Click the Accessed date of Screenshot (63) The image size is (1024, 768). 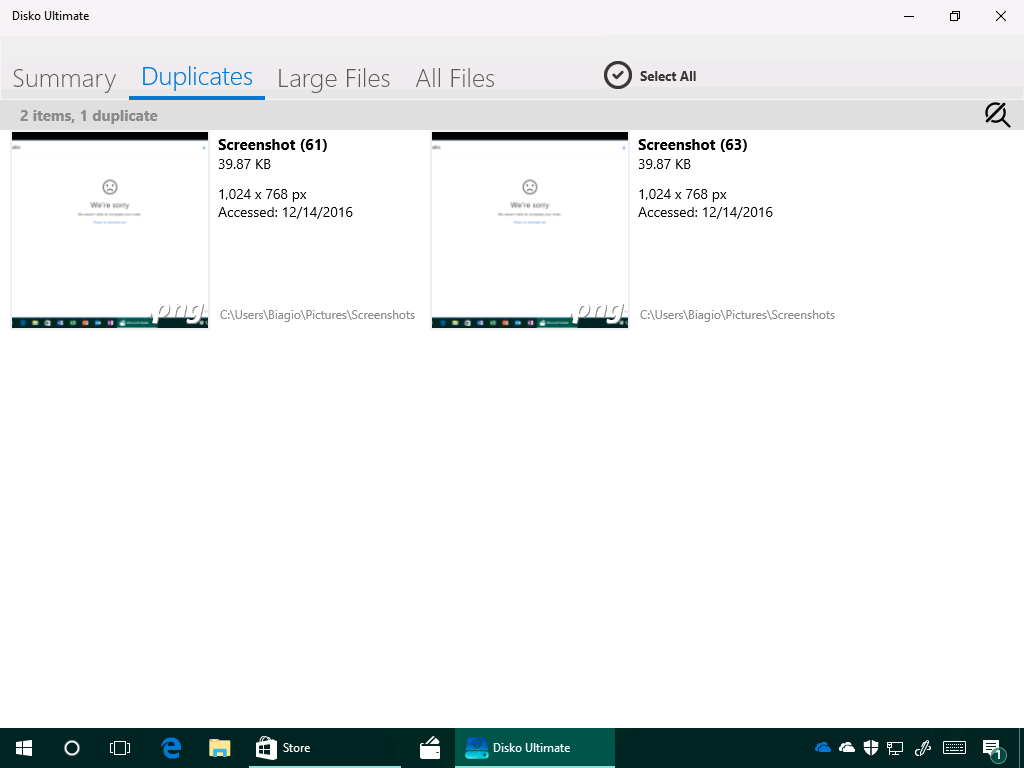tap(705, 212)
